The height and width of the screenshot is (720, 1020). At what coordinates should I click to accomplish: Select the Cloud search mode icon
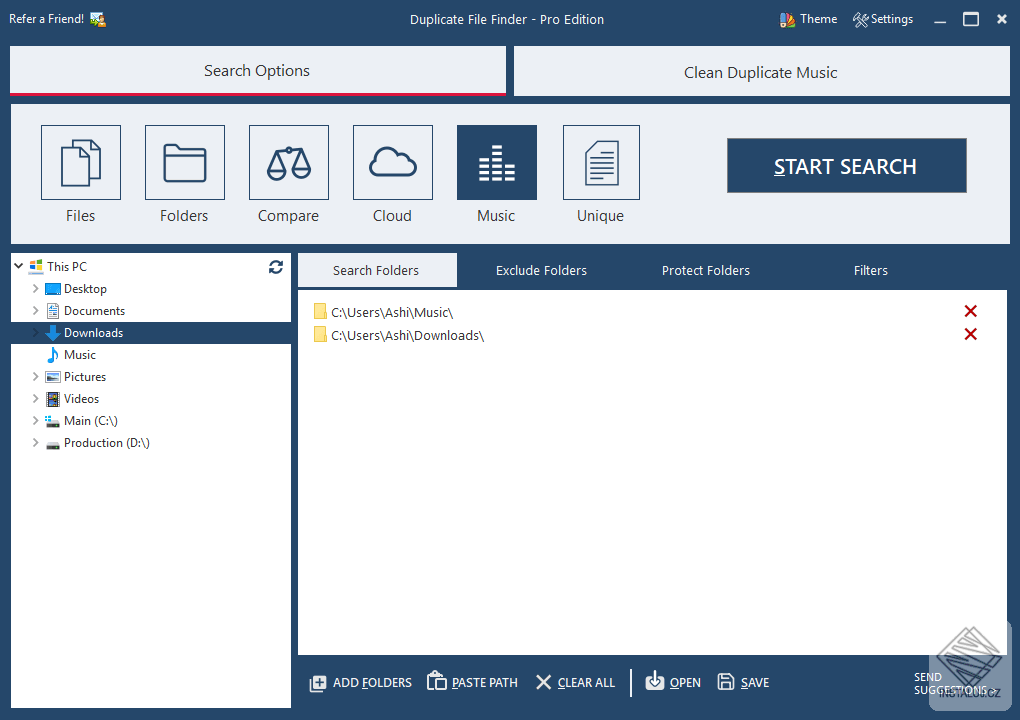pos(393,163)
